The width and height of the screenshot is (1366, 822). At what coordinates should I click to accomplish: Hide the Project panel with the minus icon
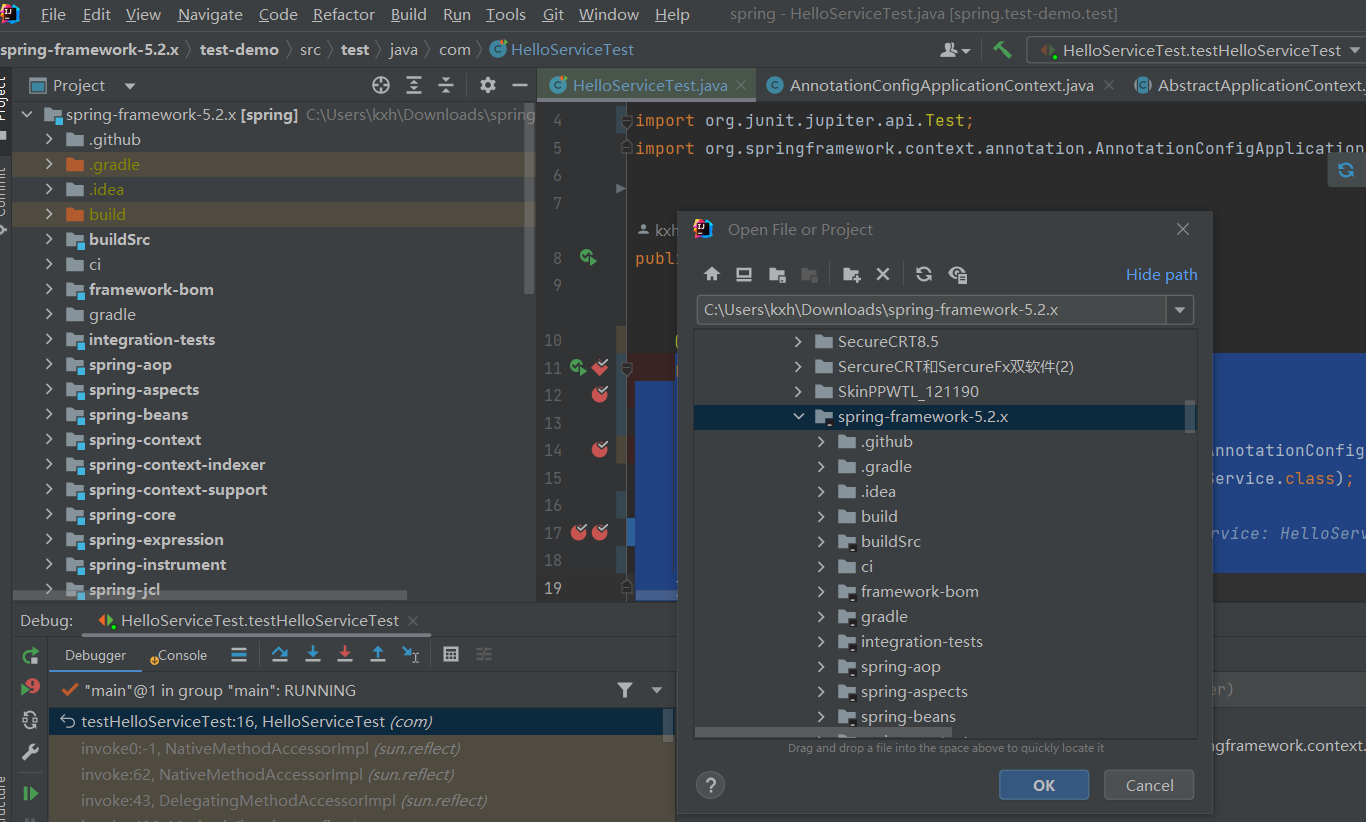[519, 85]
